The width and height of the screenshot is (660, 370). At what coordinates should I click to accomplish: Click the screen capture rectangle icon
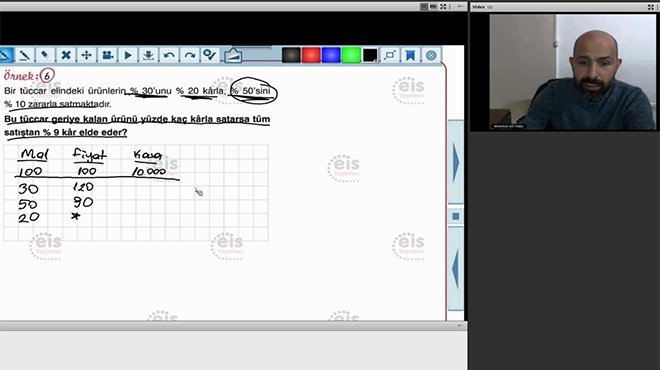(x=390, y=55)
